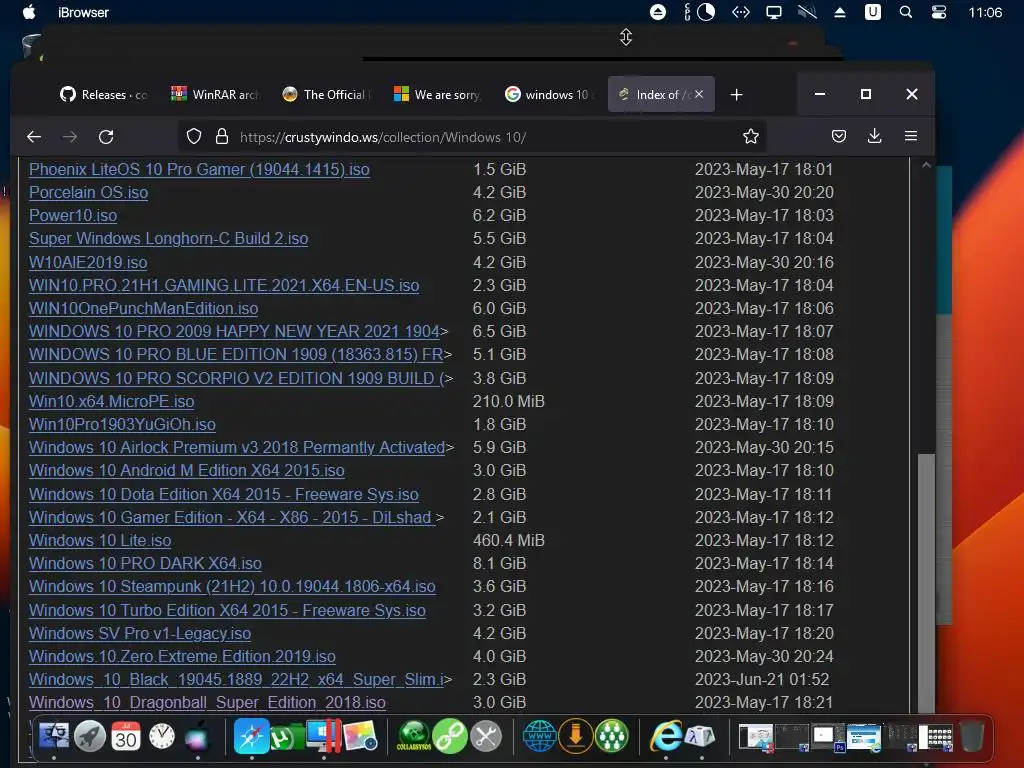Switch to the We are sorry tab
The image size is (1024, 768).
(x=436, y=95)
